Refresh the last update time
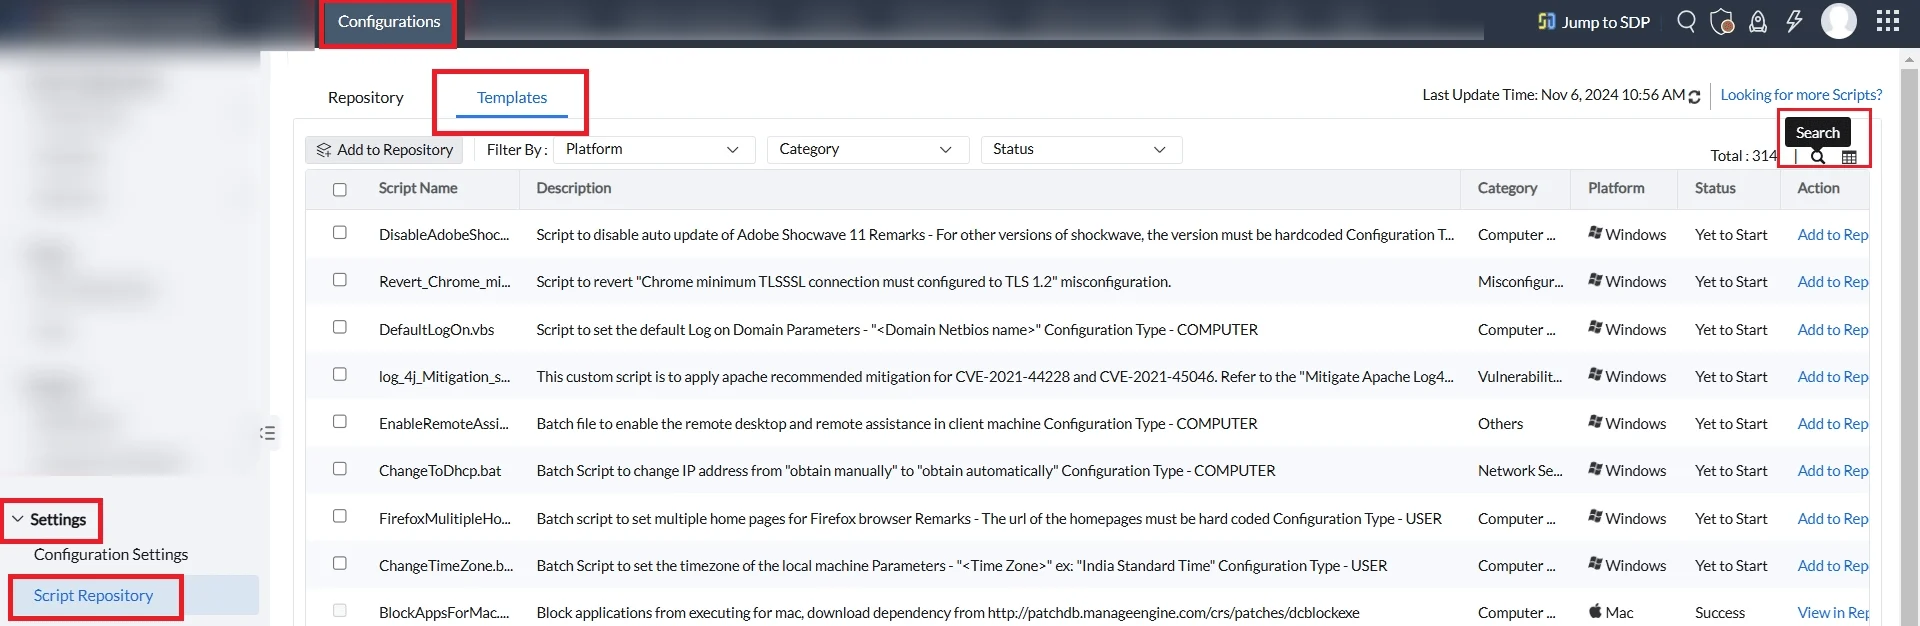Screen dimensions: 1920x626 (x=1694, y=97)
